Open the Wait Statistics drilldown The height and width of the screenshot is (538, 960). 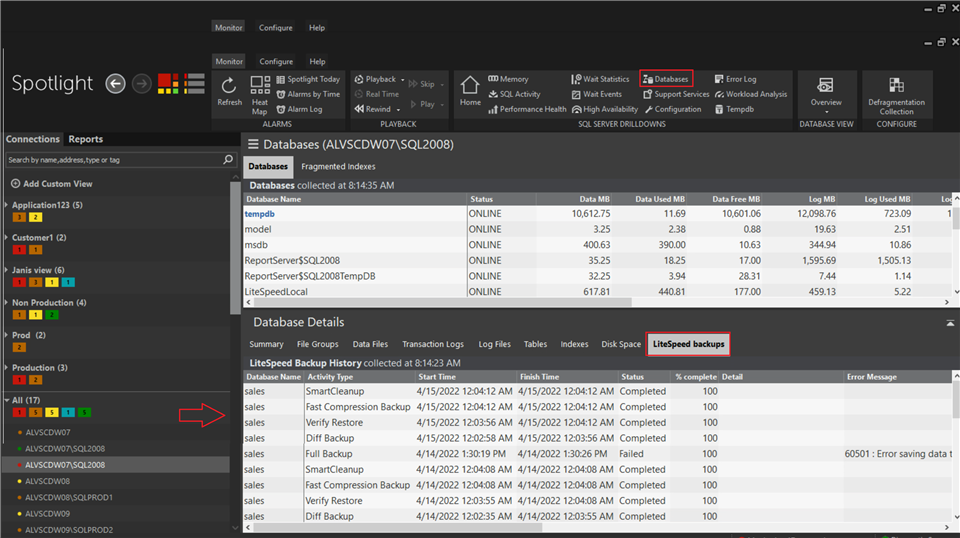(x=600, y=79)
